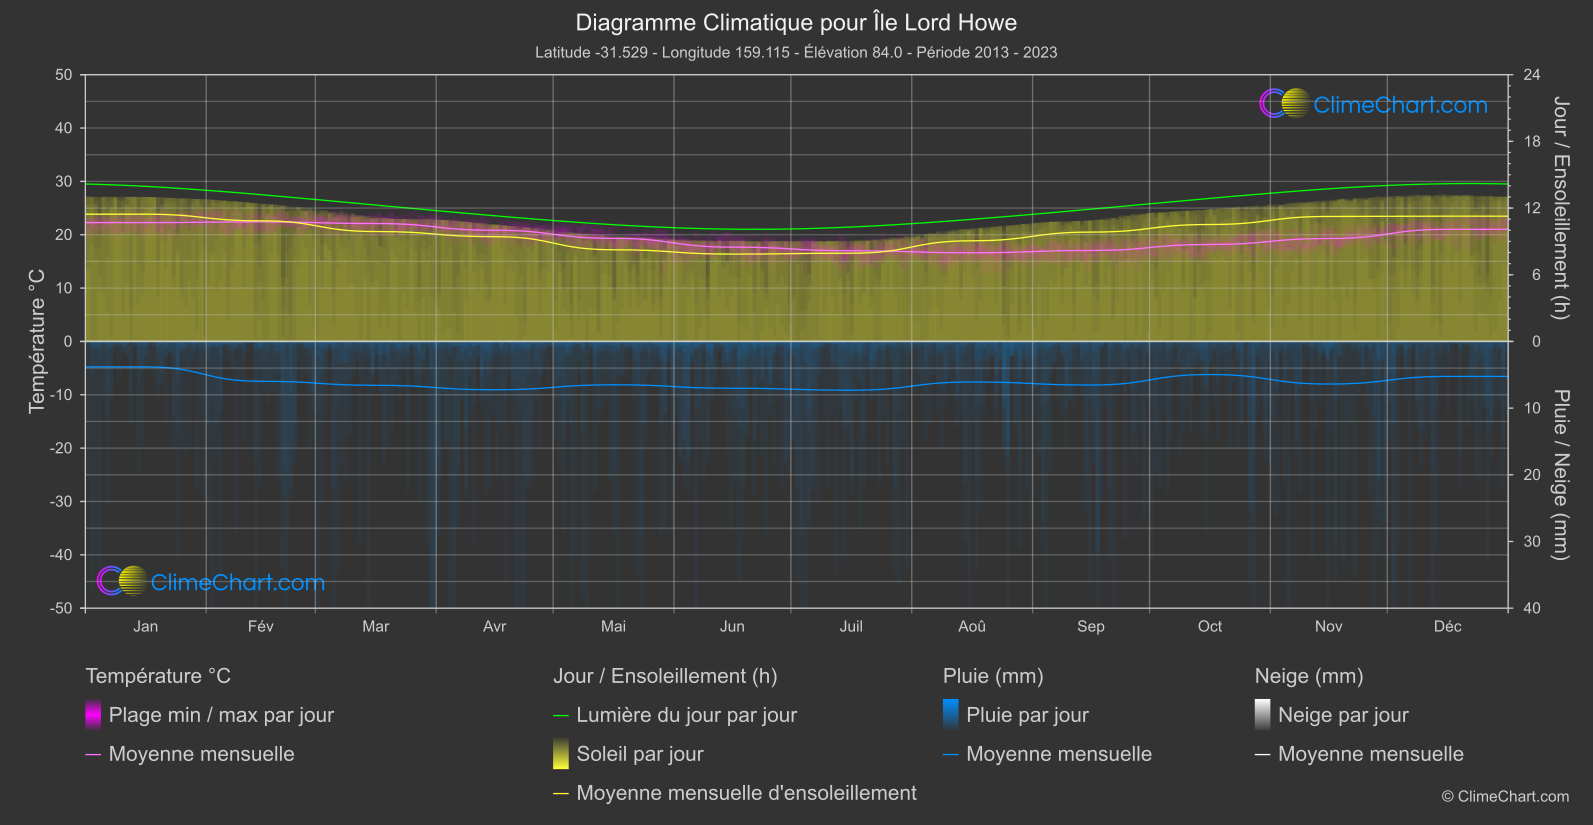
Task: Click the Oct month label
Action: pos(1210,626)
